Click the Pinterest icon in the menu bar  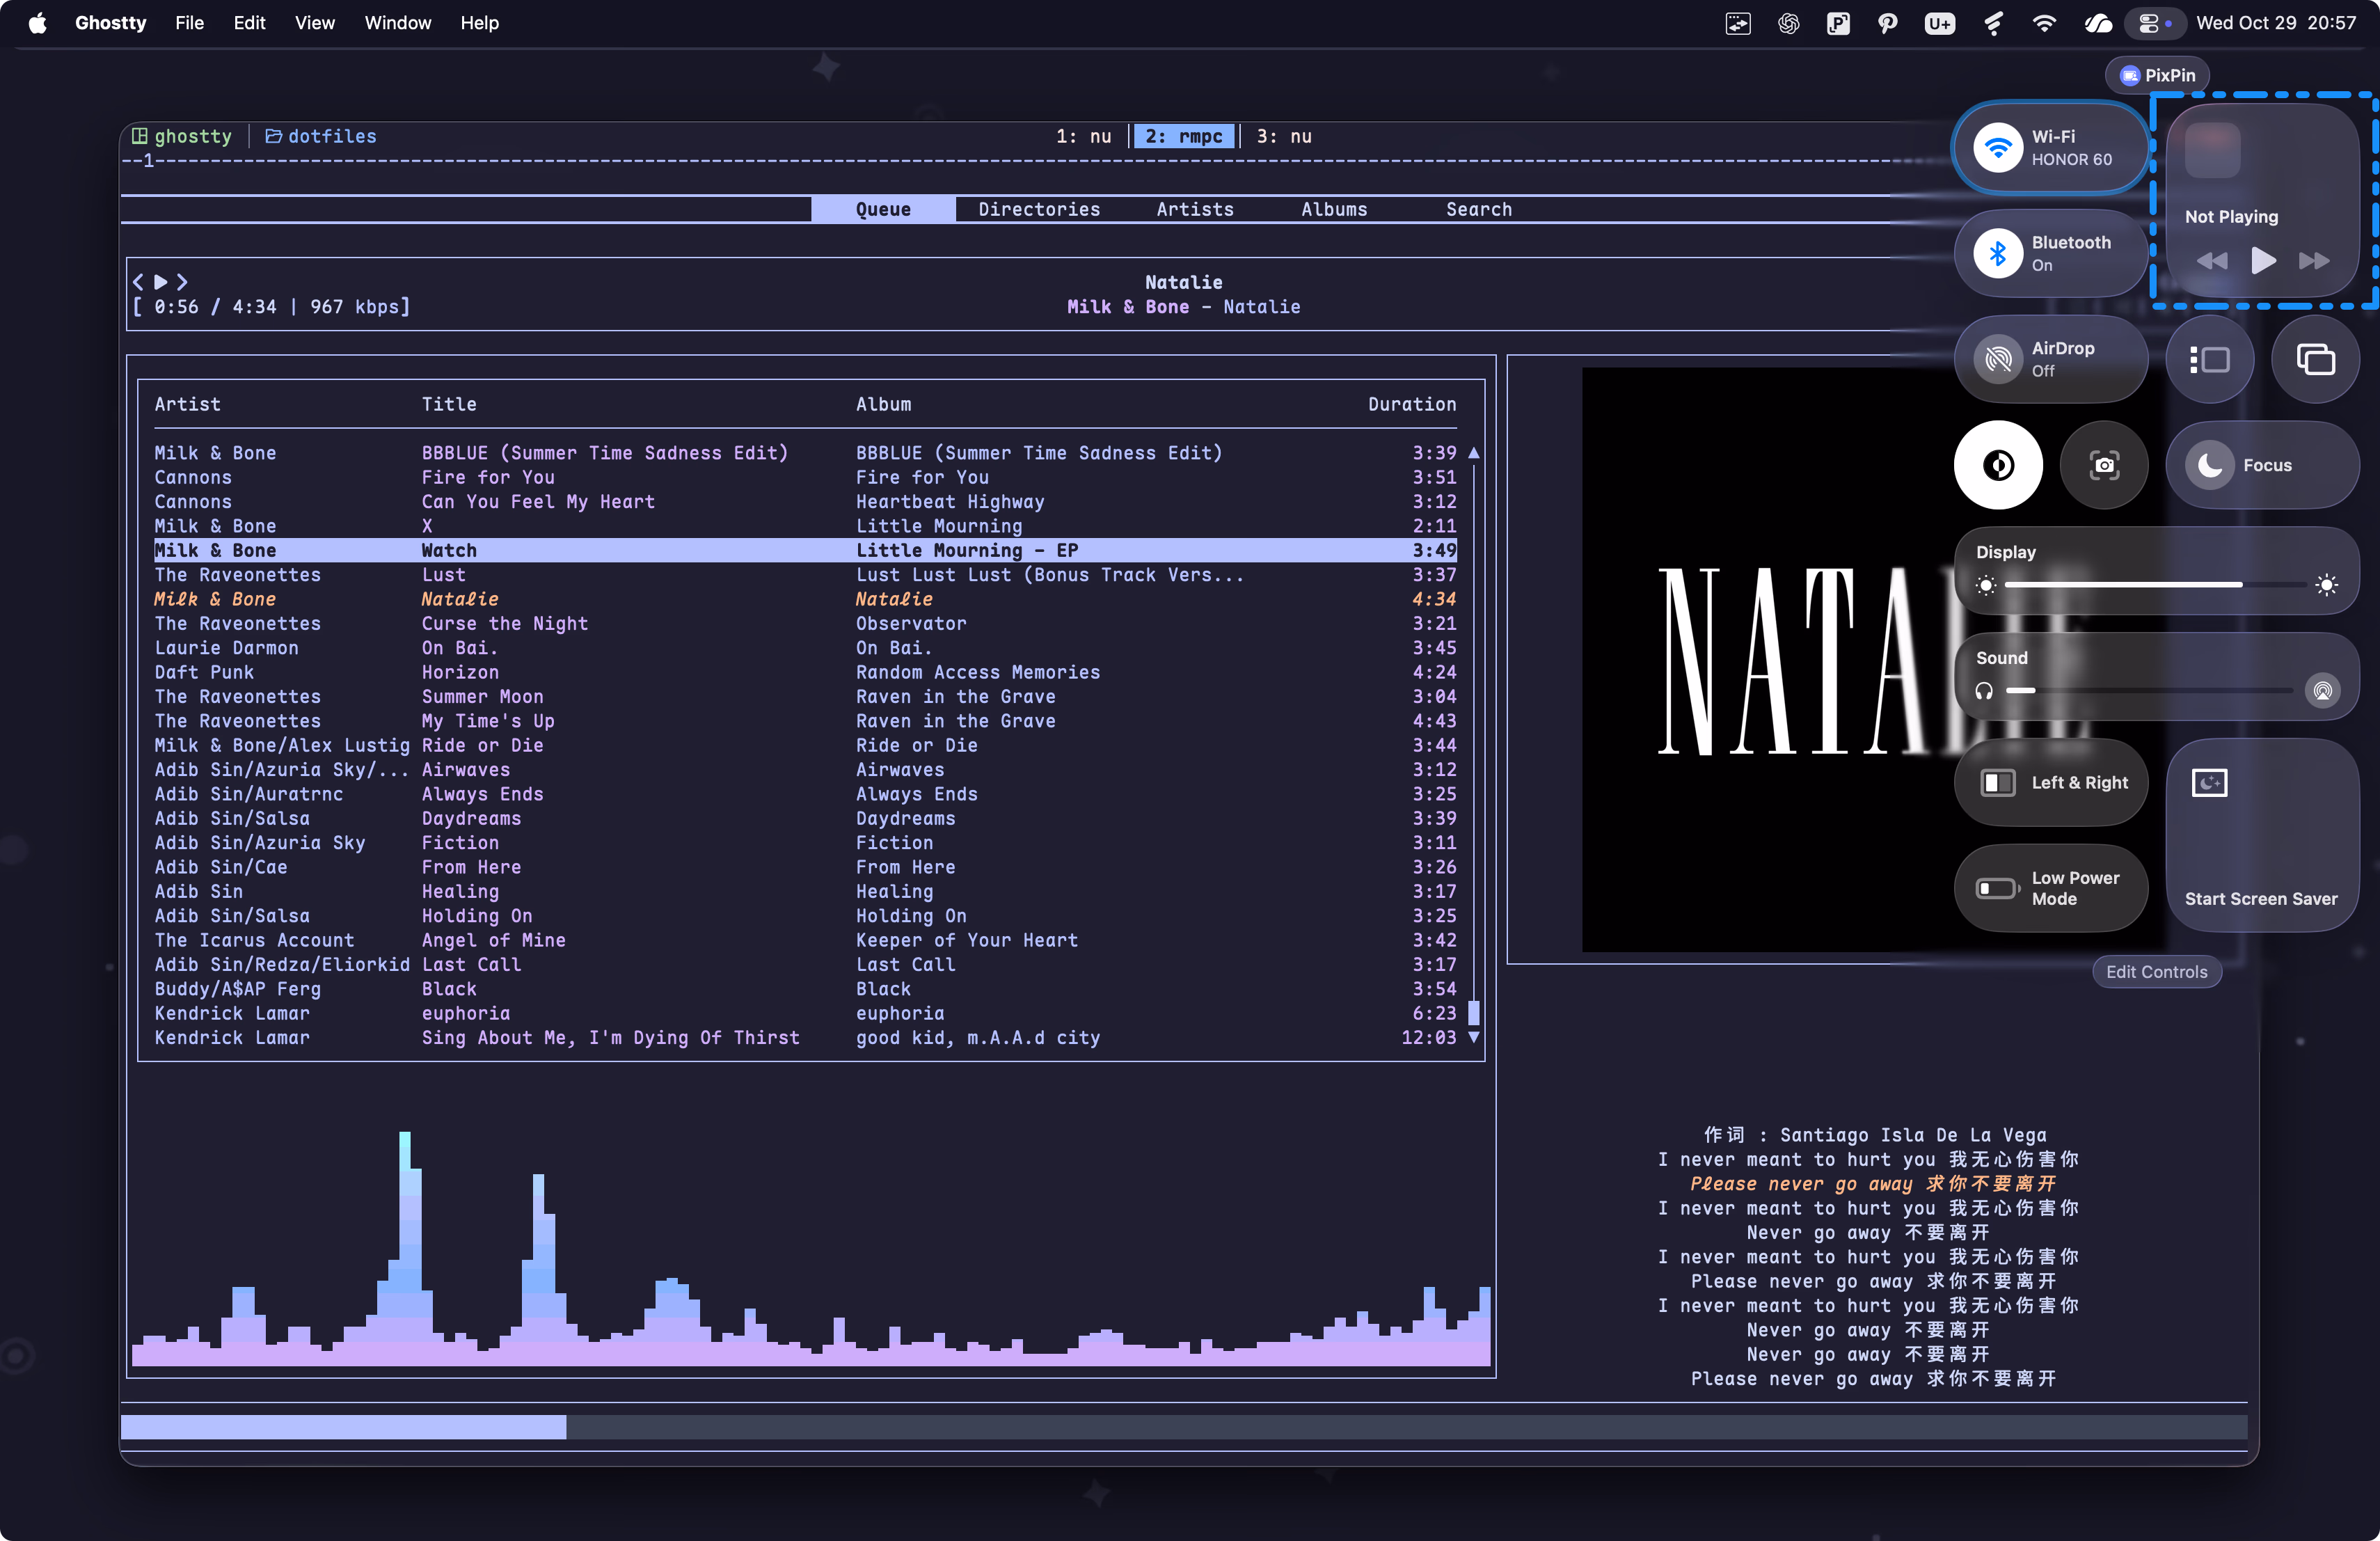pyautogui.click(x=1887, y=22)
